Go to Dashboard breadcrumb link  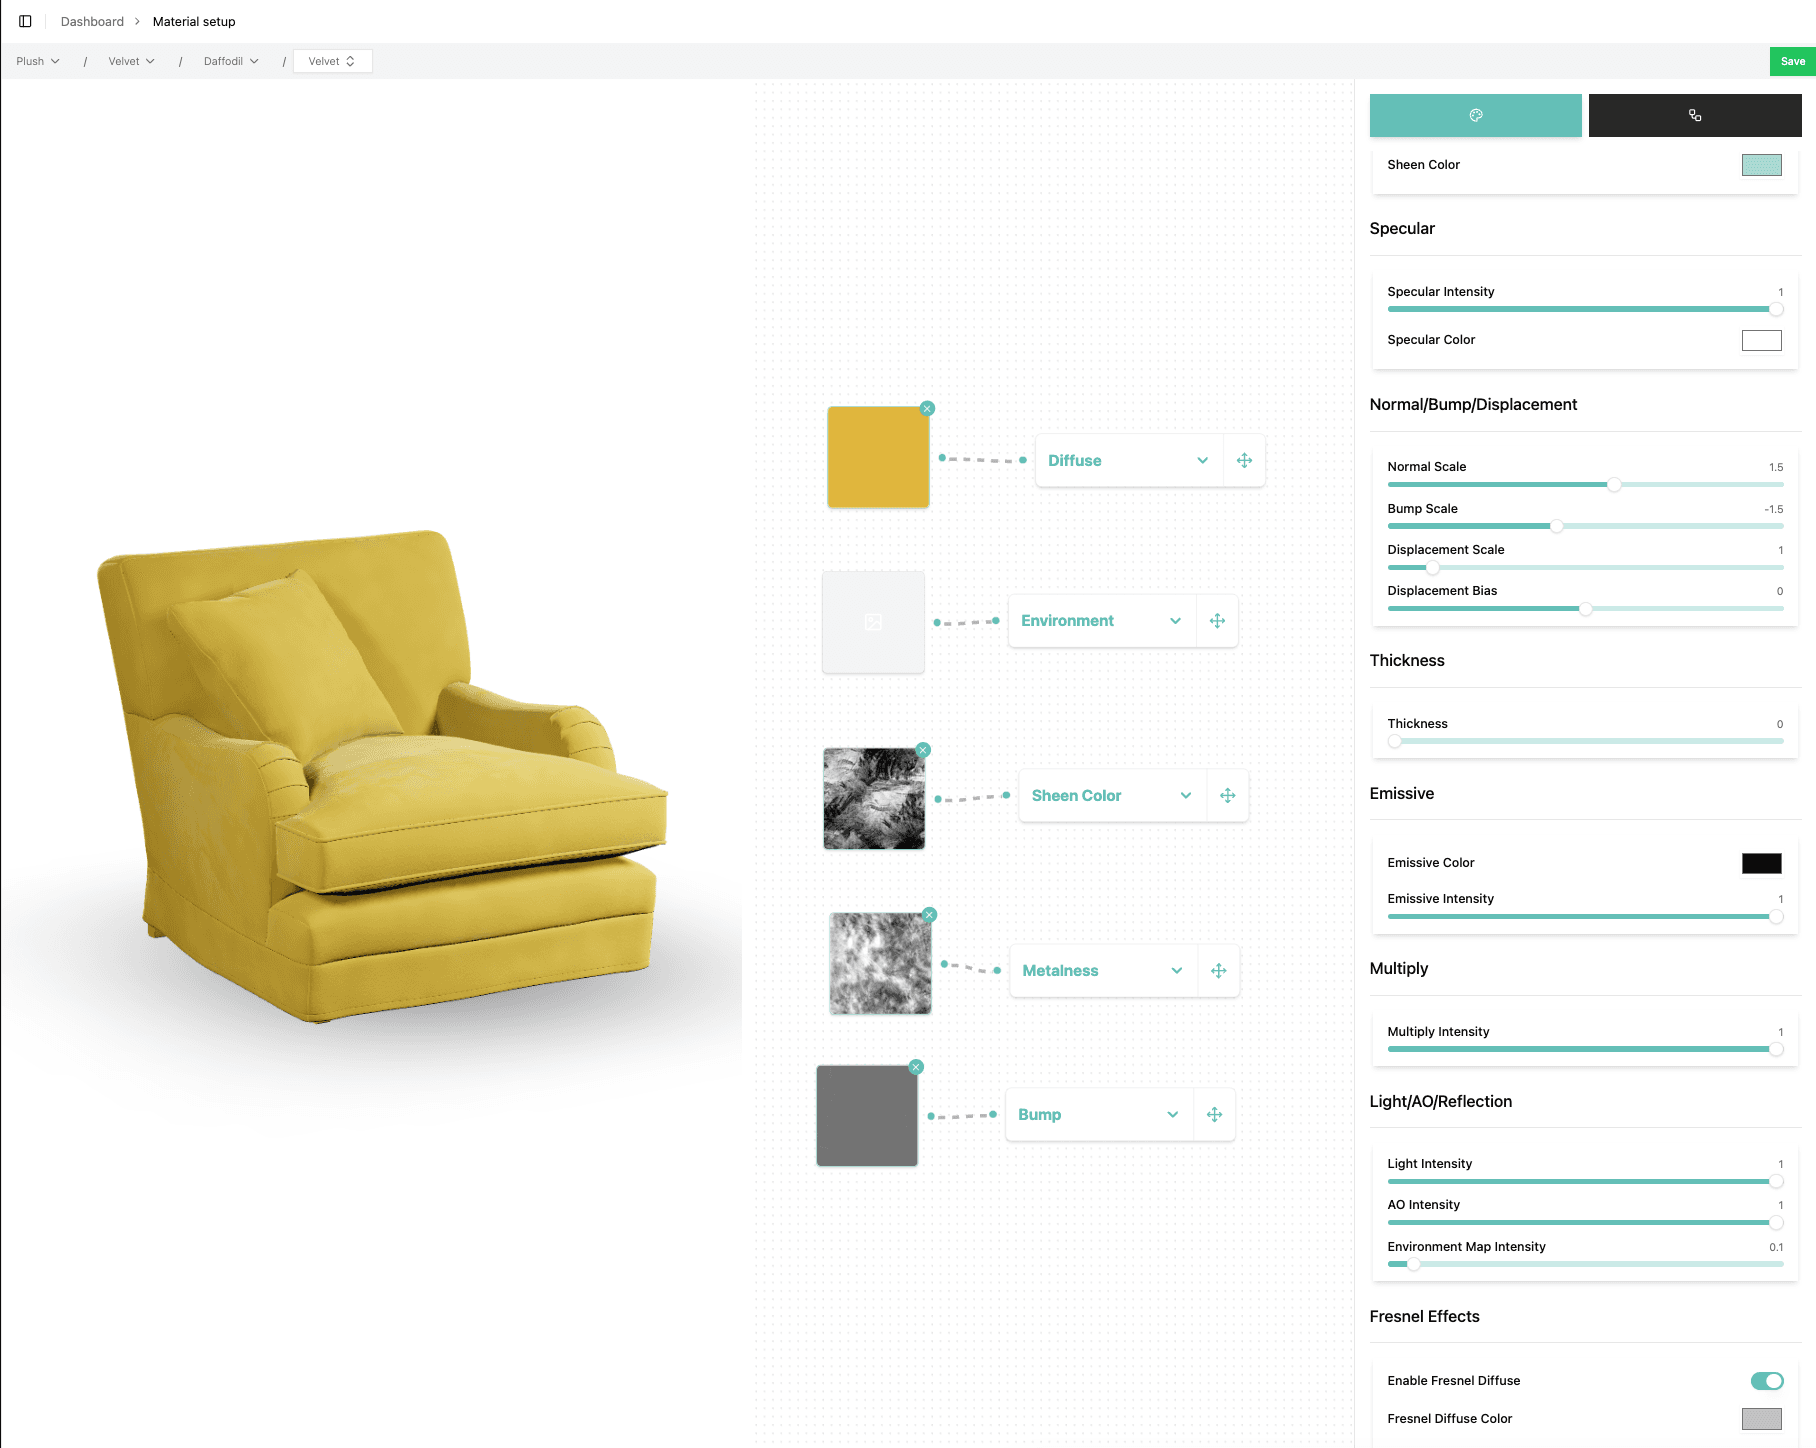(92, 22)
